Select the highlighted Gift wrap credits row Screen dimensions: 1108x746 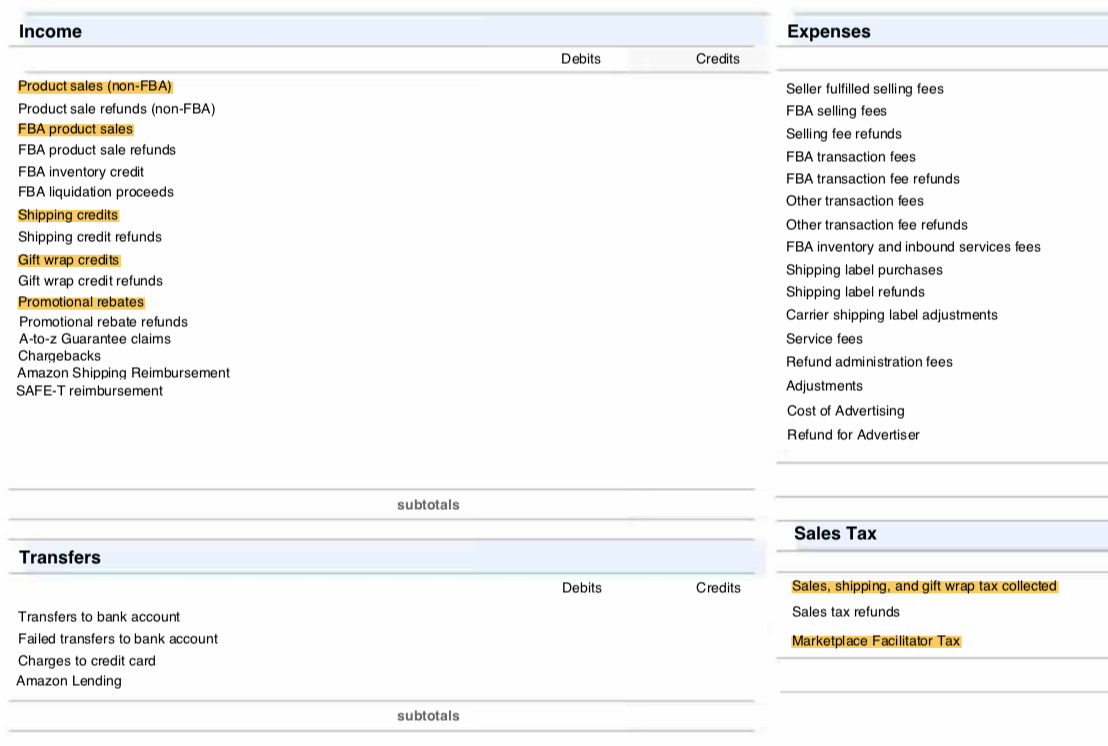tap(69, 260)
